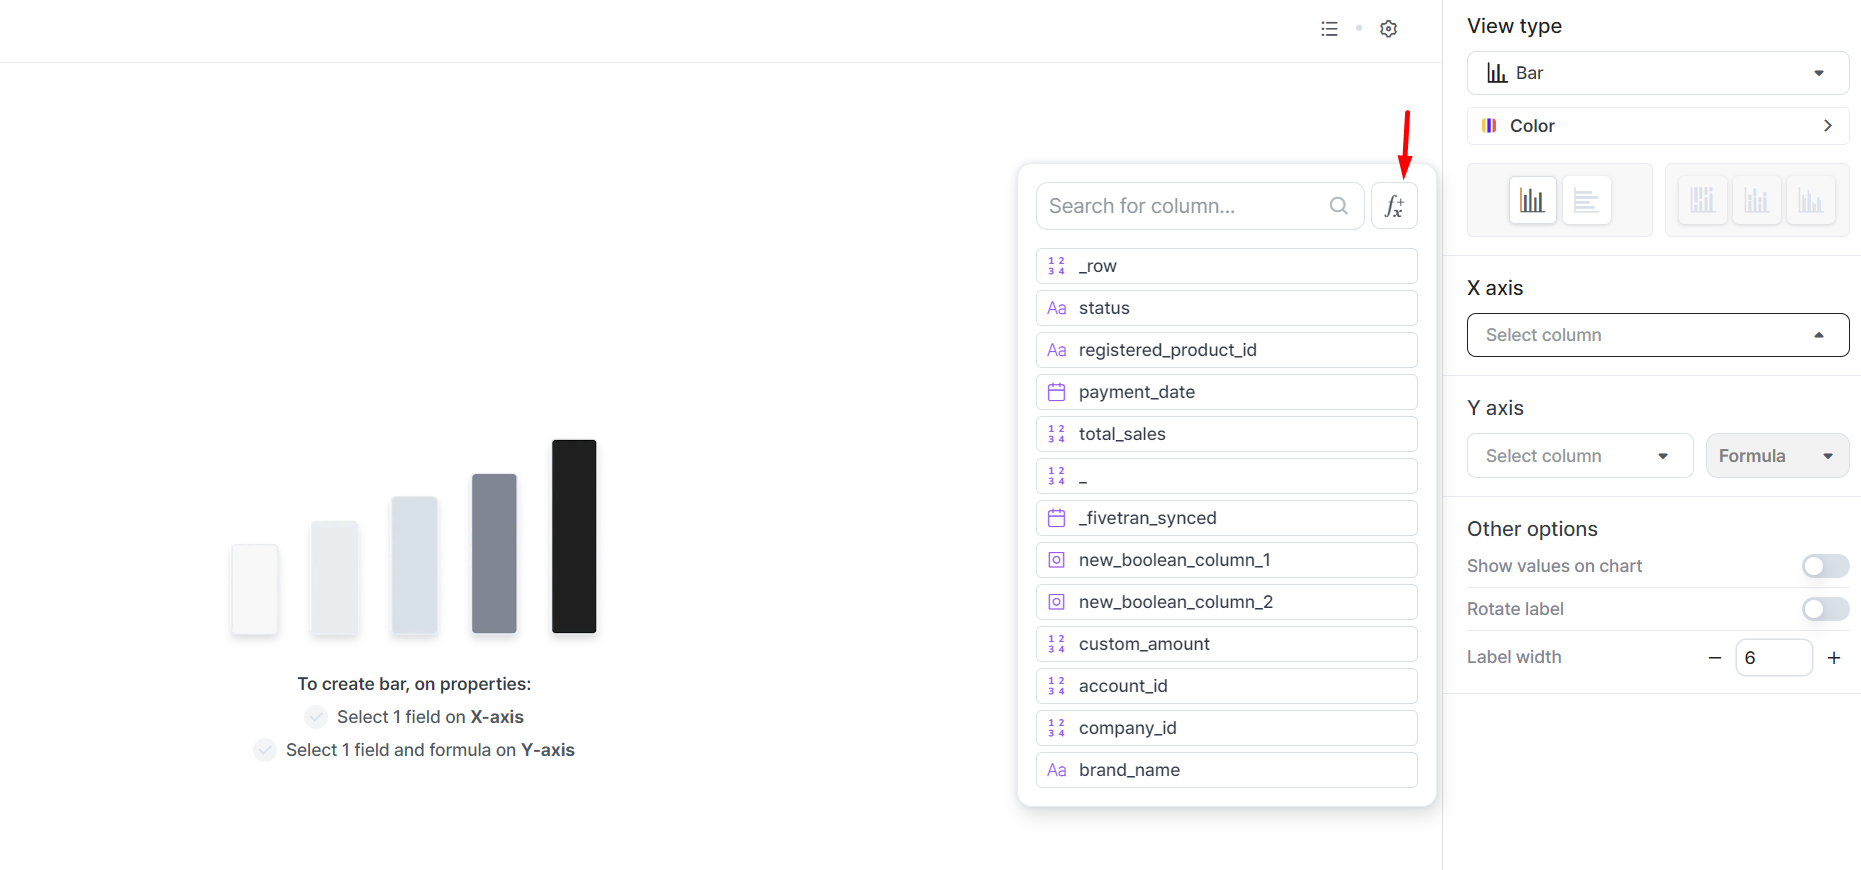
Task: Open the Y axis Select column dropdown
Action: click(1579, 456)
